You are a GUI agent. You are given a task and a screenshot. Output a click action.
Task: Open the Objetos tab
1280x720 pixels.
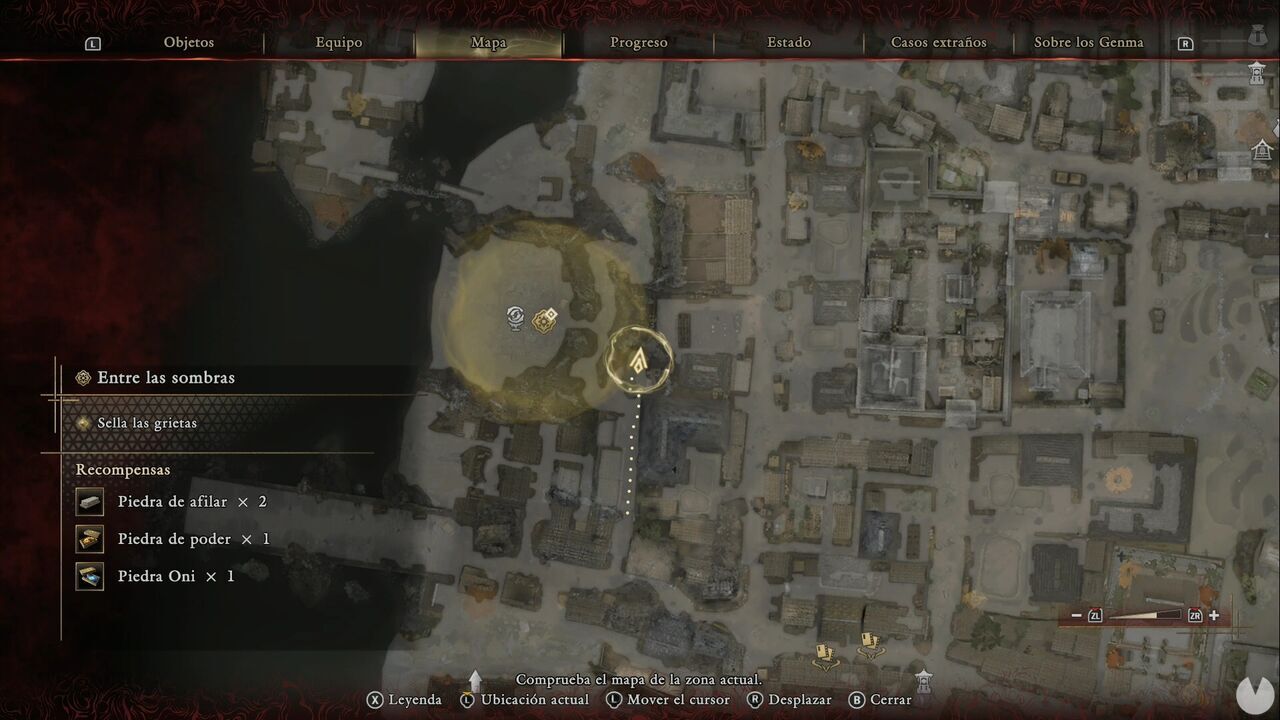[189, 43]
